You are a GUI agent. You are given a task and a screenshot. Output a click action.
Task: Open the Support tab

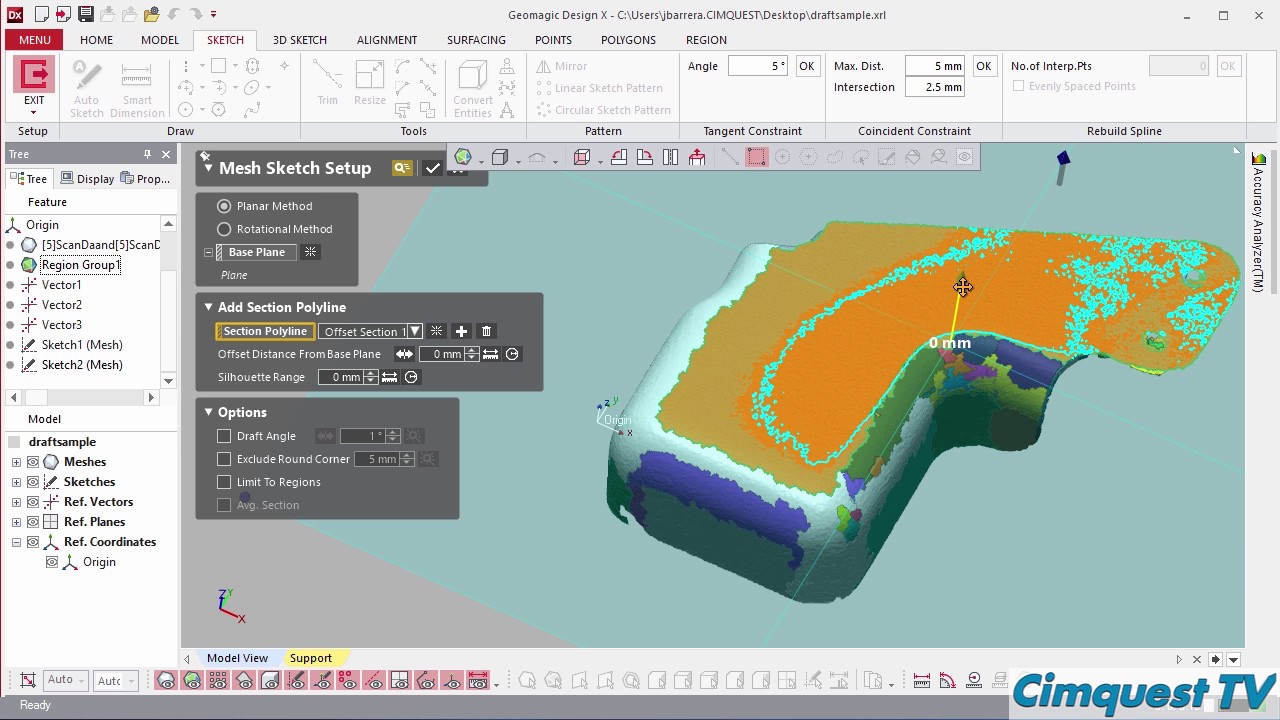tap(310, 658)
